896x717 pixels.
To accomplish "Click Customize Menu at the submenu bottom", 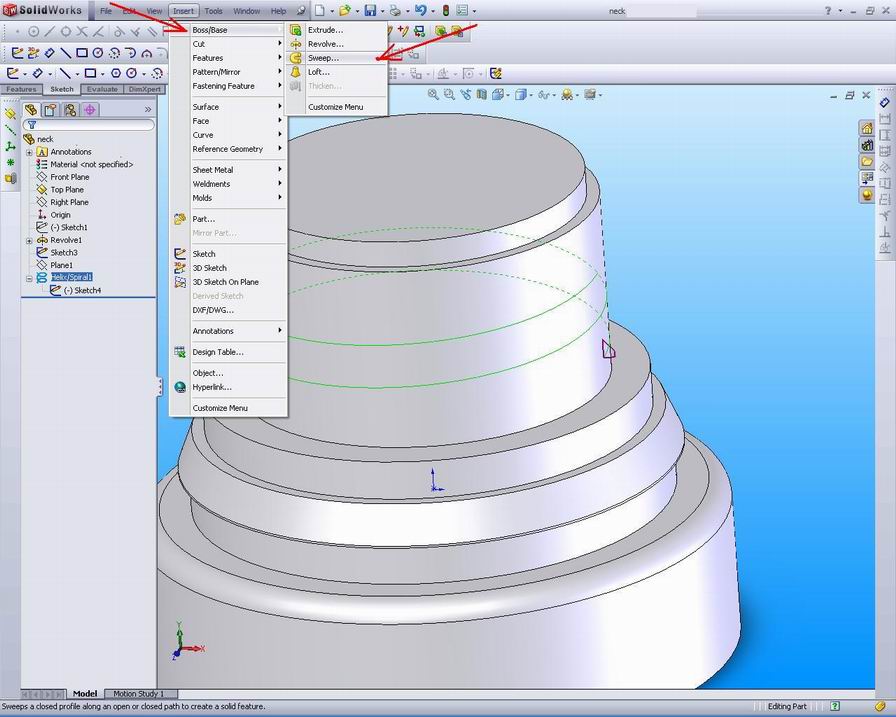I will coord(337,107).
